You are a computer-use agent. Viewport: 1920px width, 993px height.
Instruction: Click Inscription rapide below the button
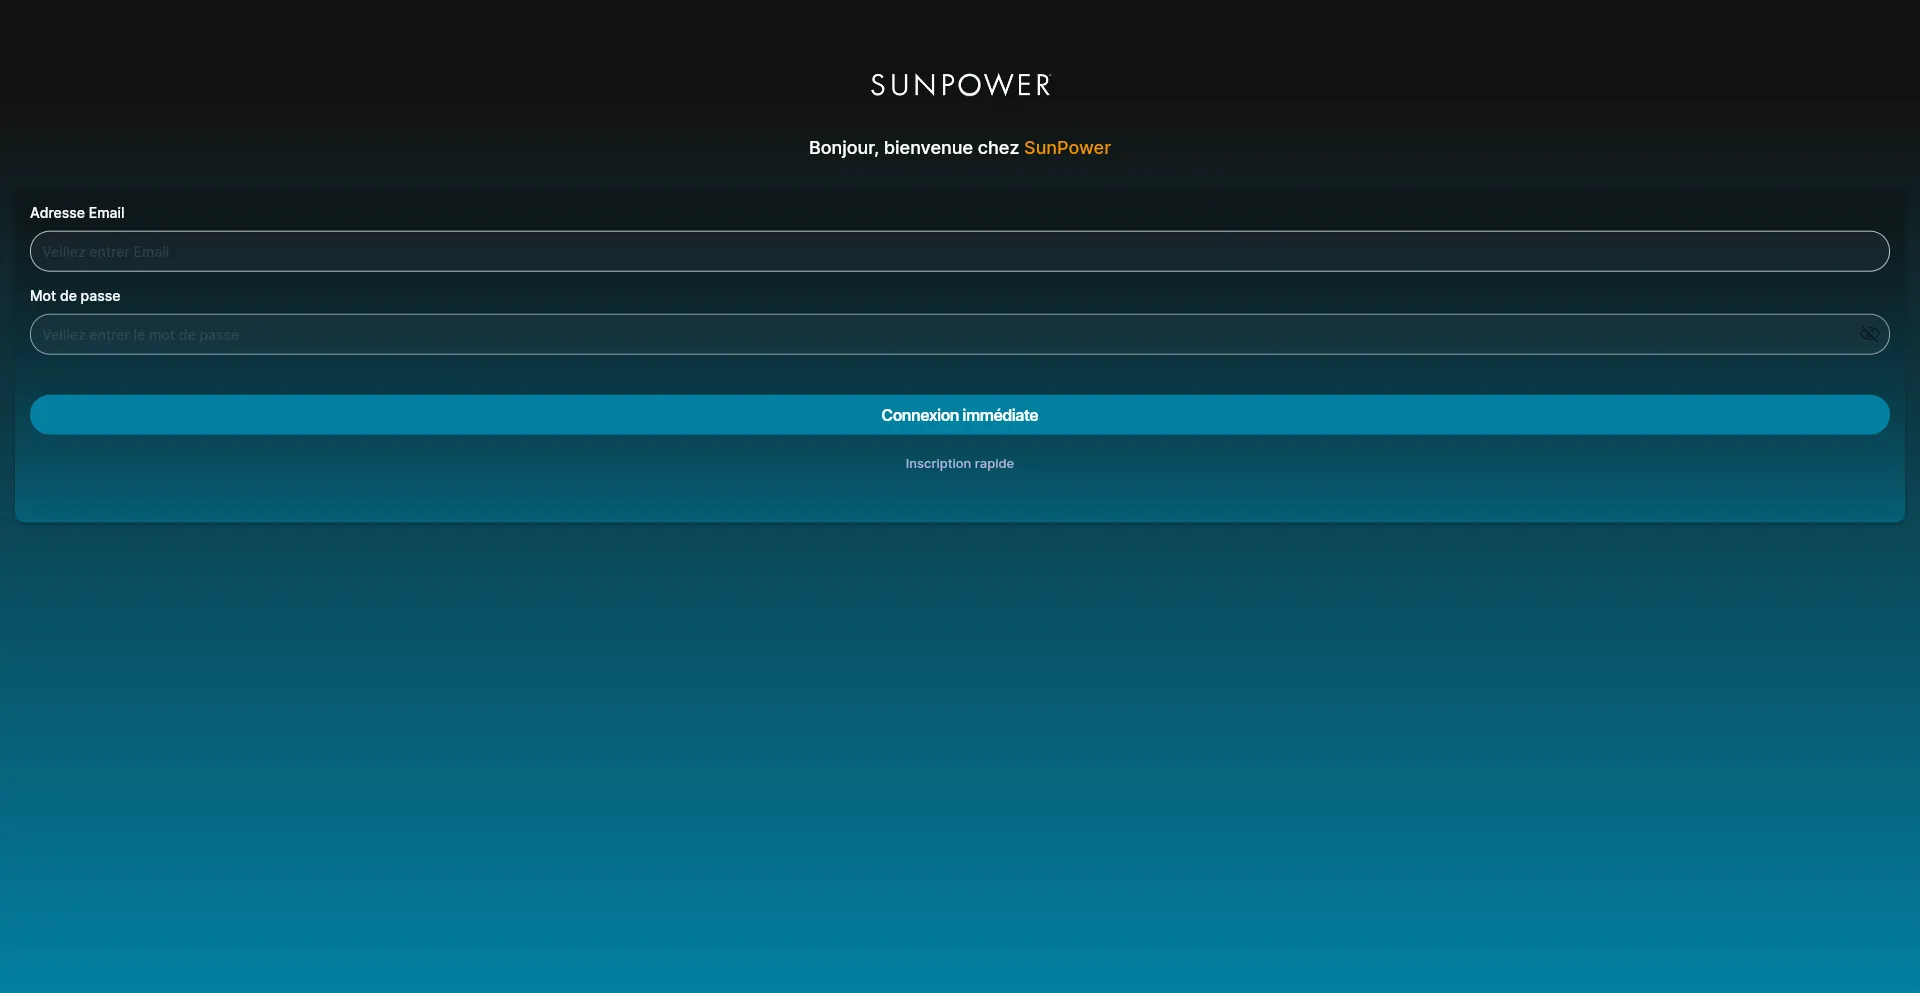[x=959, y=463]
